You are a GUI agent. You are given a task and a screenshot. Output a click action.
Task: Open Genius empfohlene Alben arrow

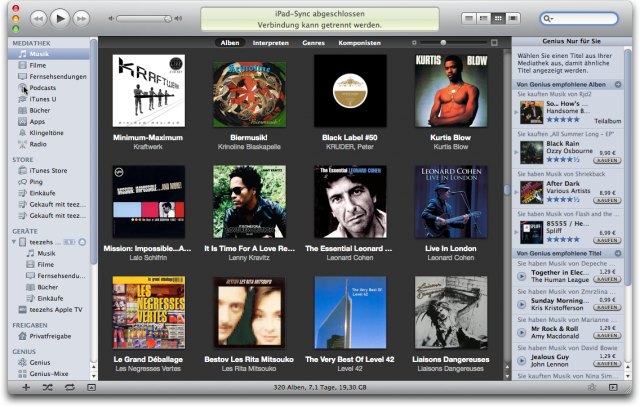618,85
